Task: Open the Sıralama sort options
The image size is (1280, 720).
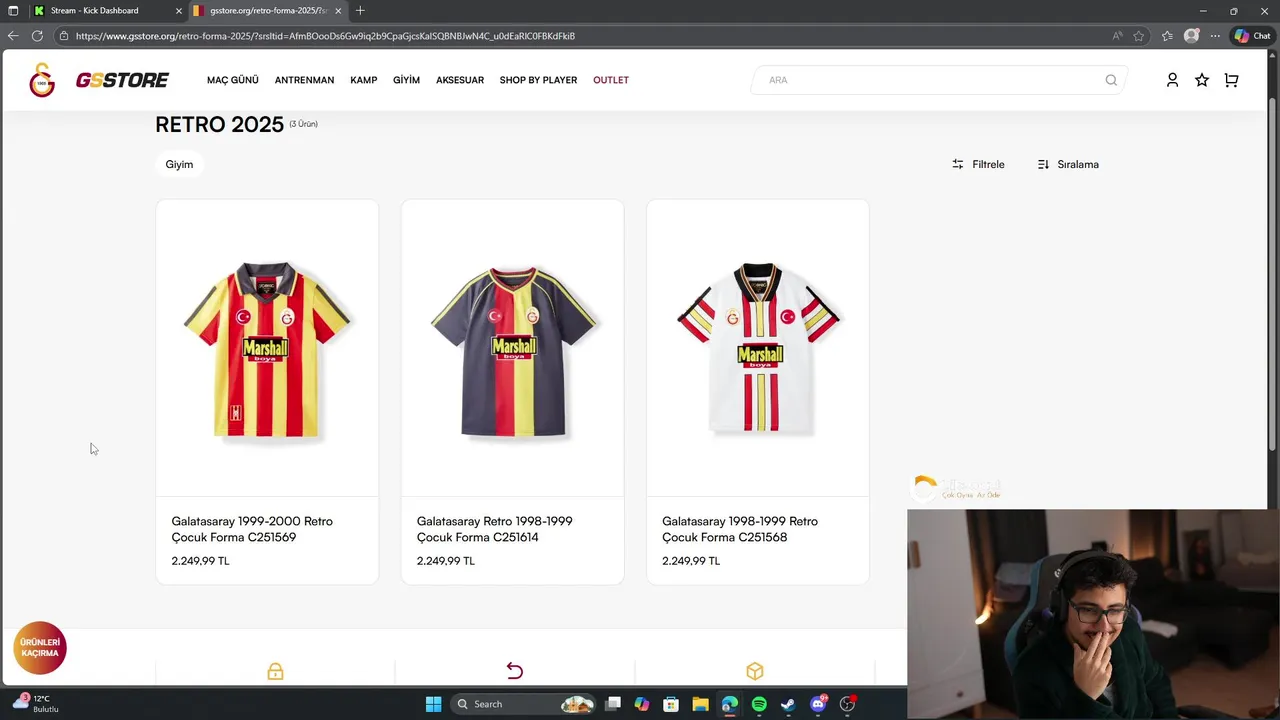Action: 1068,164
